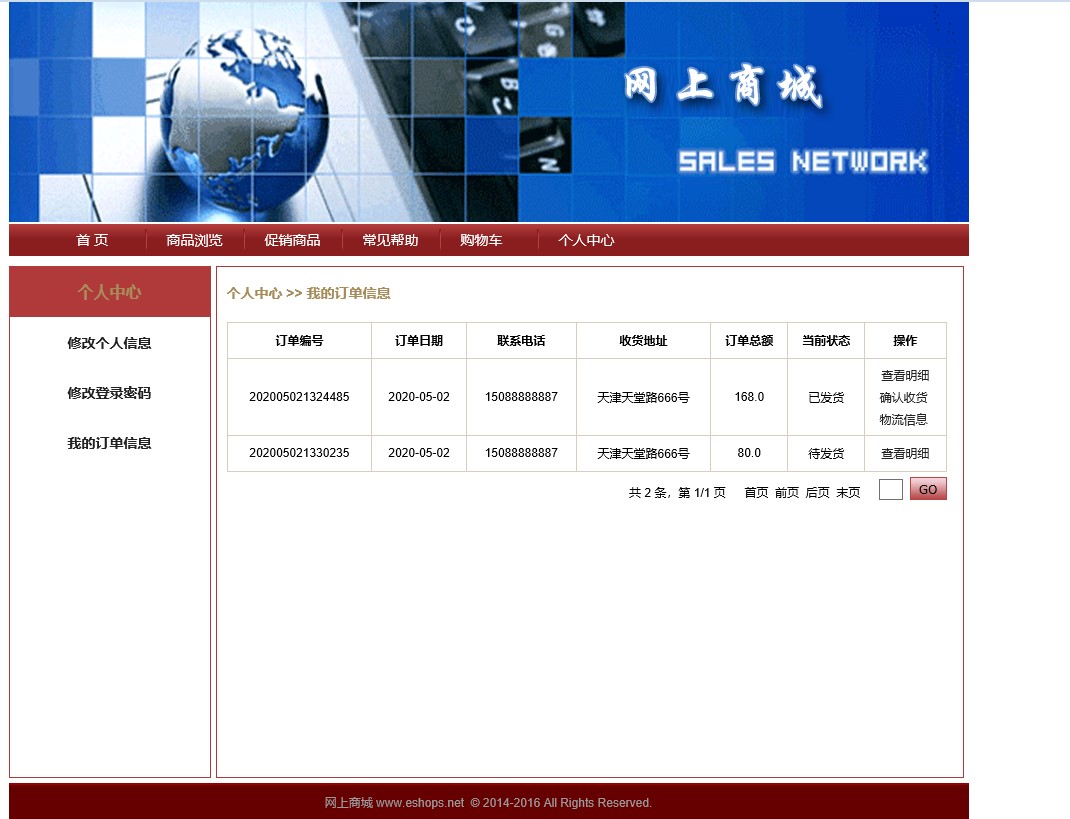Open 修改个人信息 in the sidebar

tap(109, 343)
